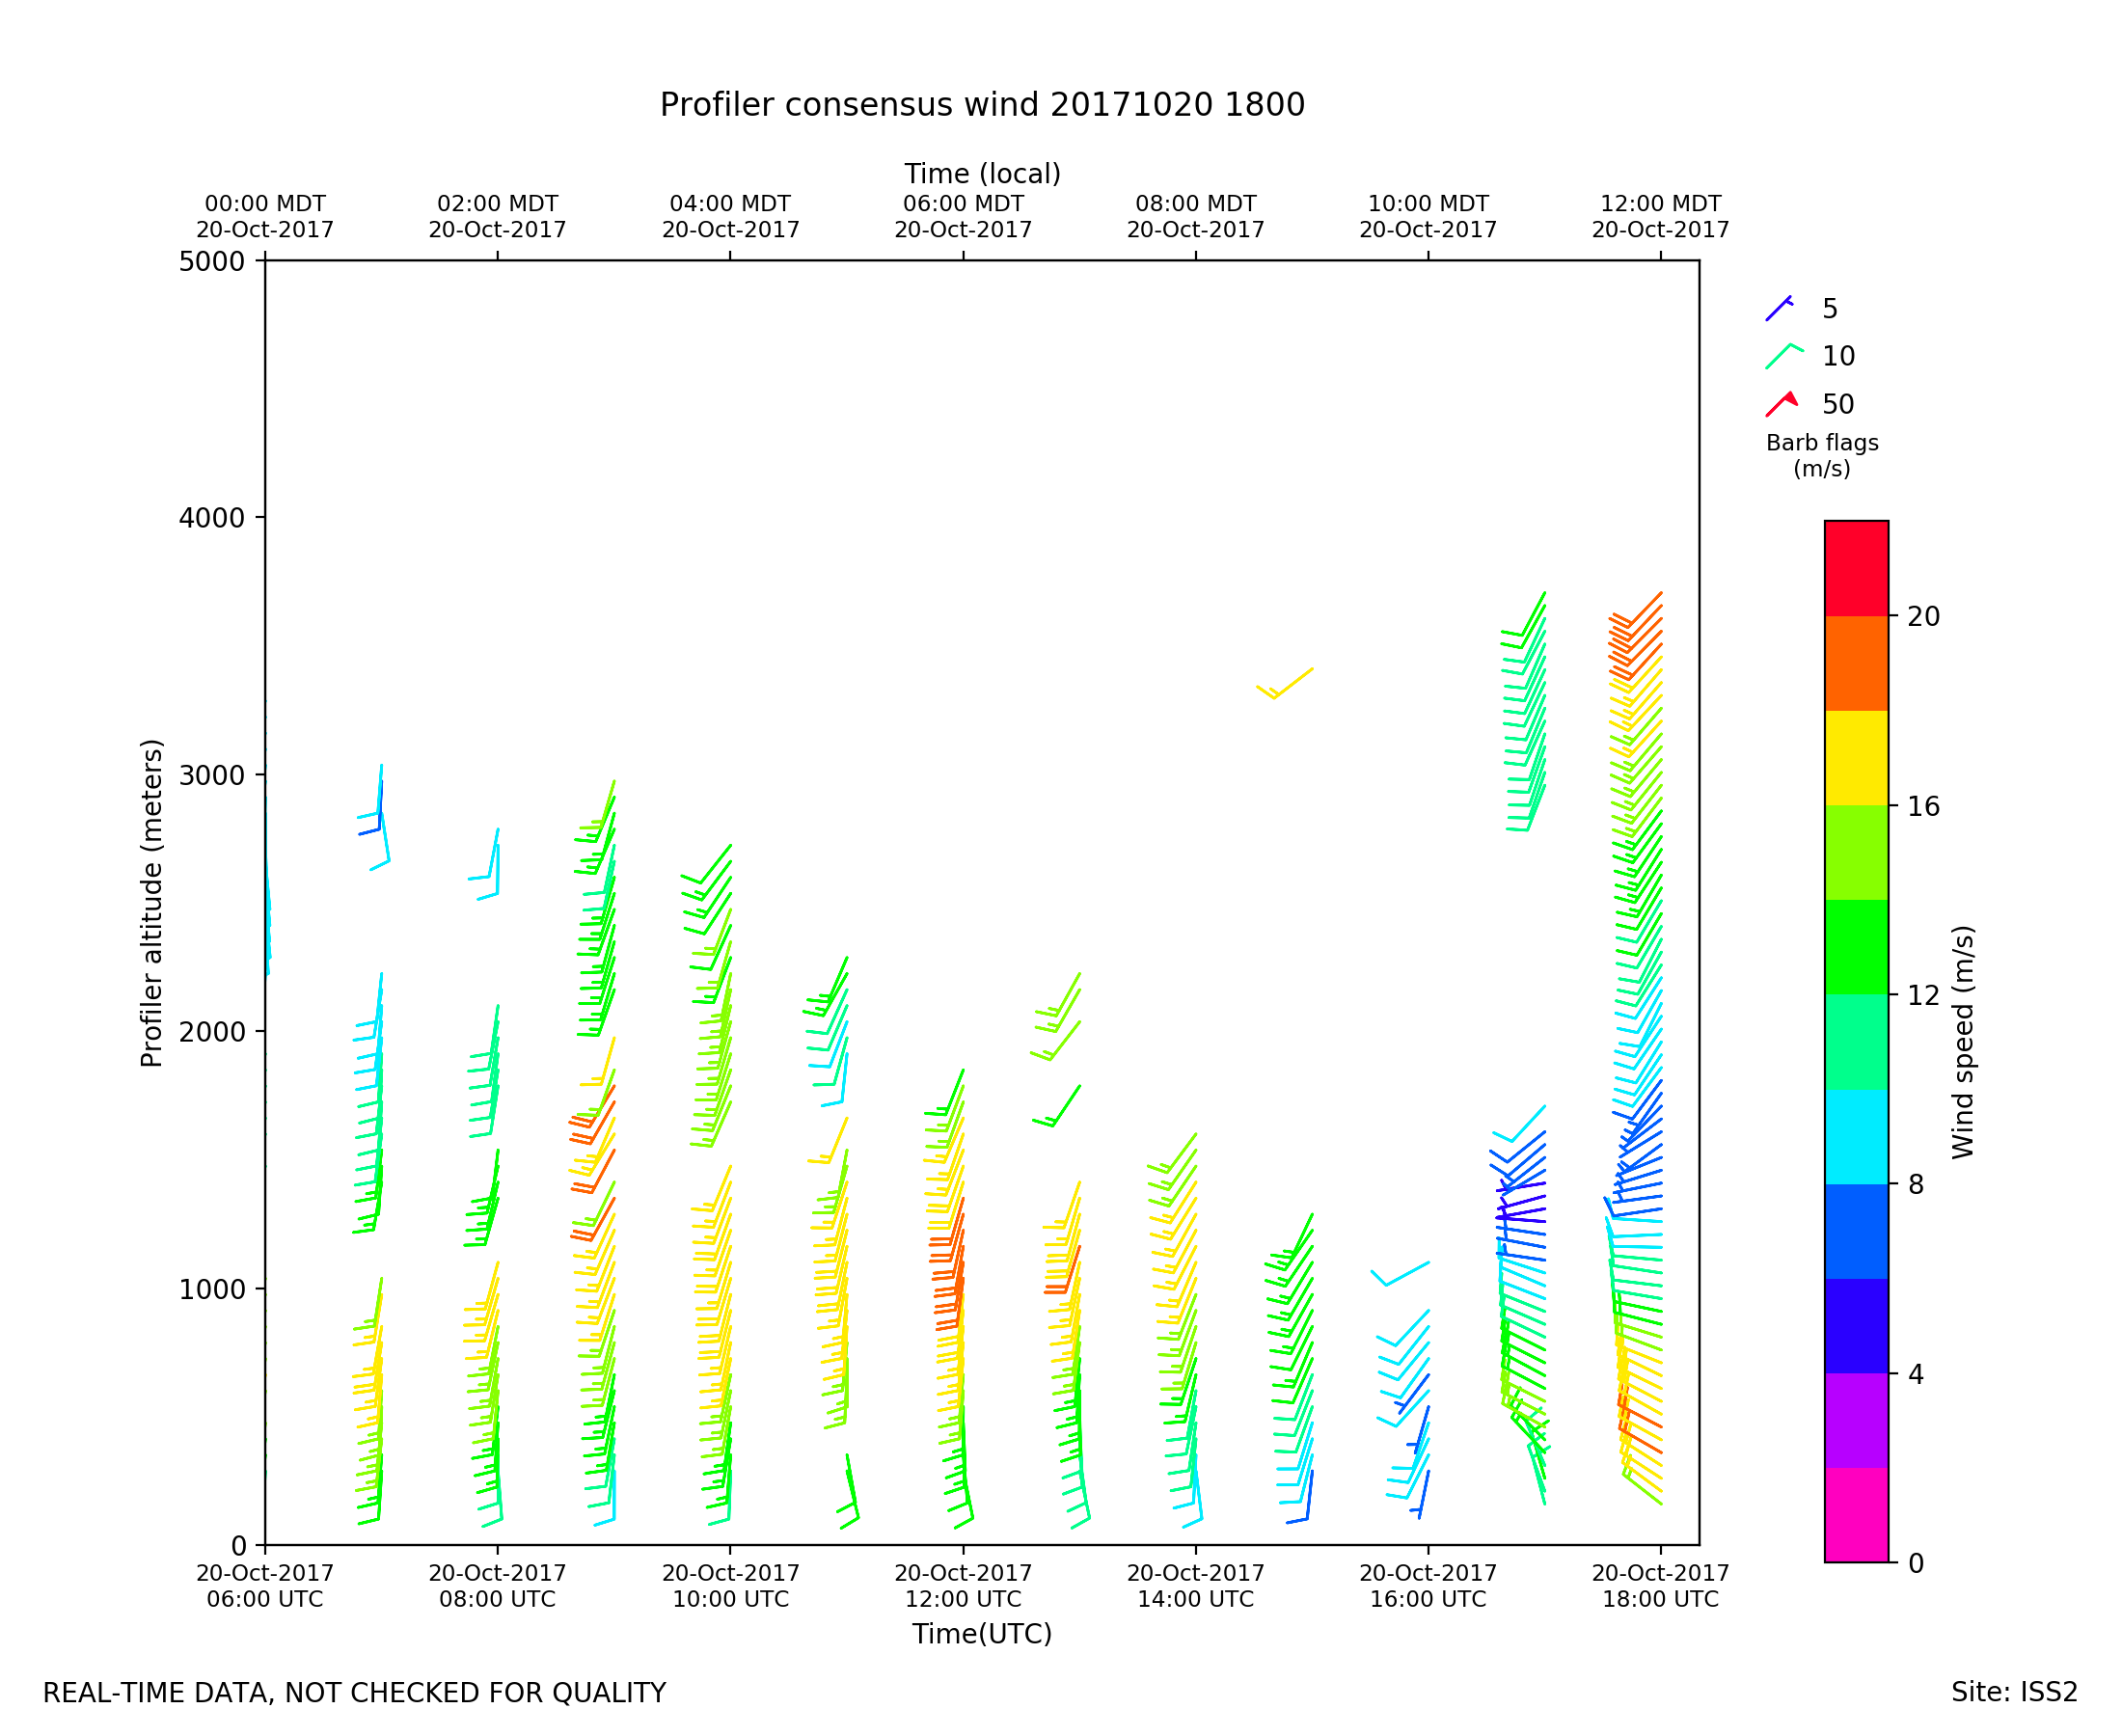Click the magenta band at colorbar bottom

[1856, 1514]
